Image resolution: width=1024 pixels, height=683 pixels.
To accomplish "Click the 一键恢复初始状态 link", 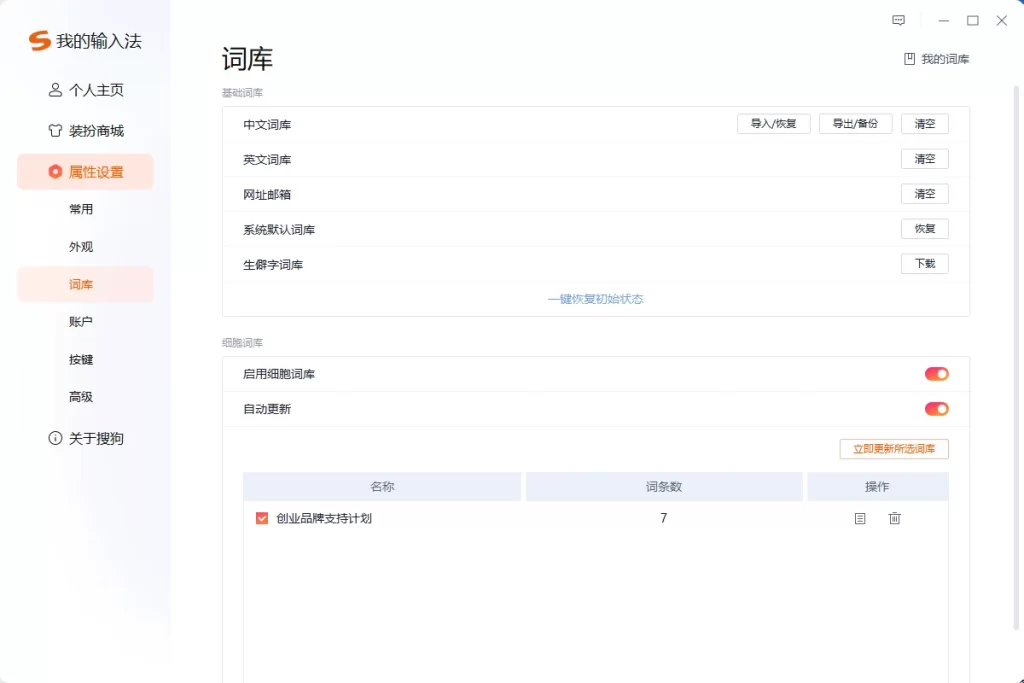I will [596, 298].
